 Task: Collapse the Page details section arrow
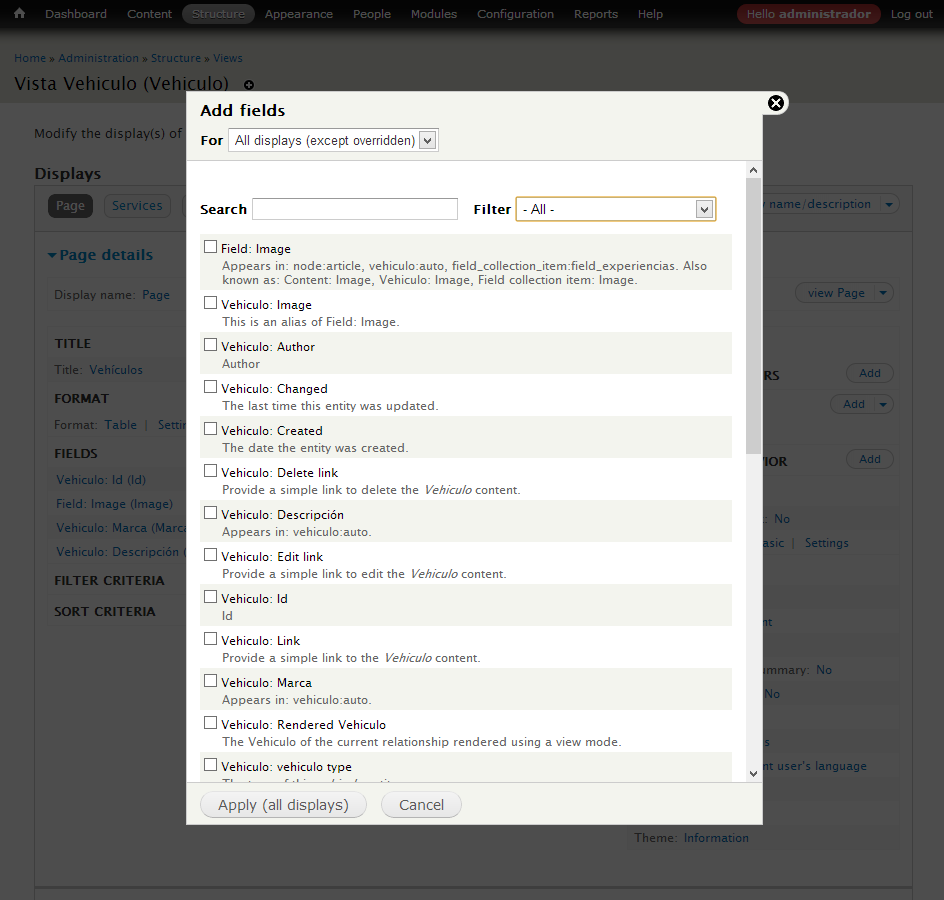click(52, 256)
